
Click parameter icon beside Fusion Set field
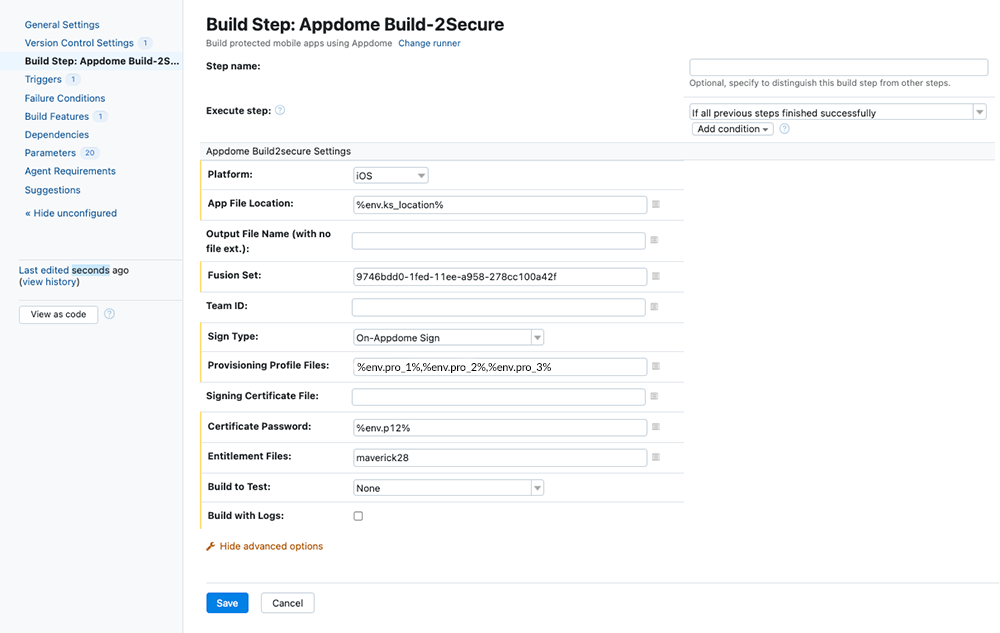click(x=656, y=276)
